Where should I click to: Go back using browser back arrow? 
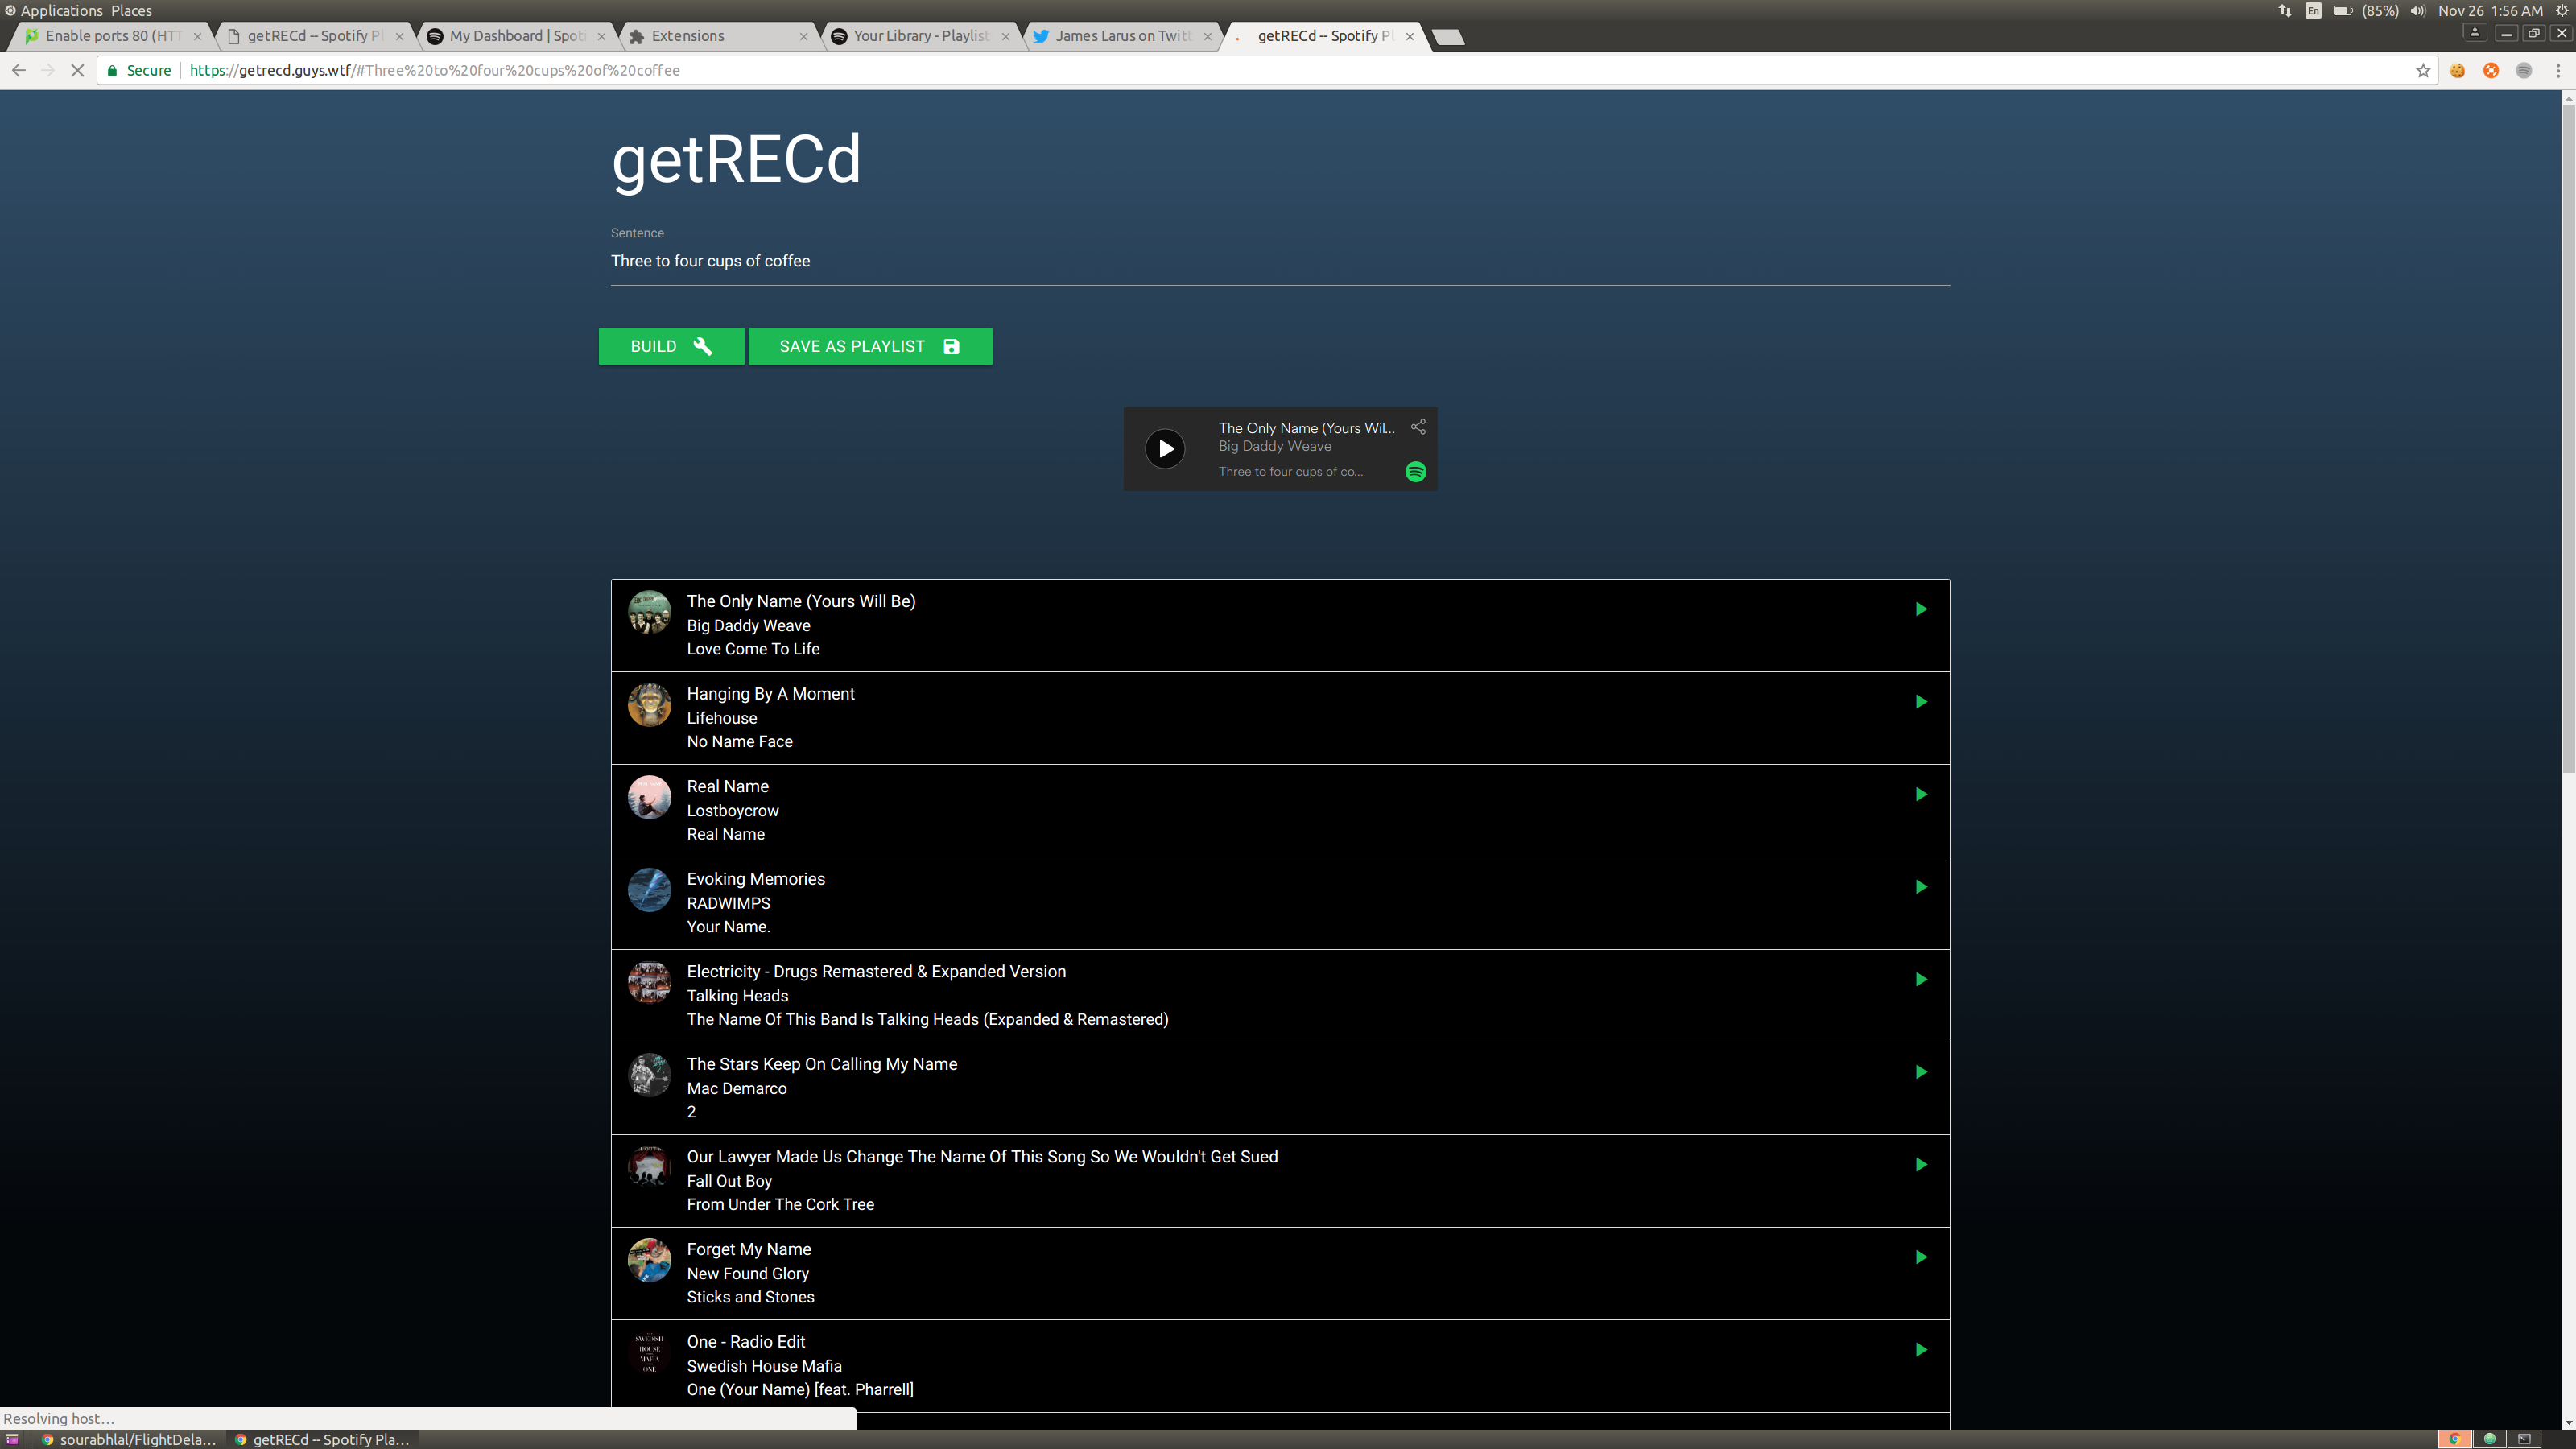point(19,70)
